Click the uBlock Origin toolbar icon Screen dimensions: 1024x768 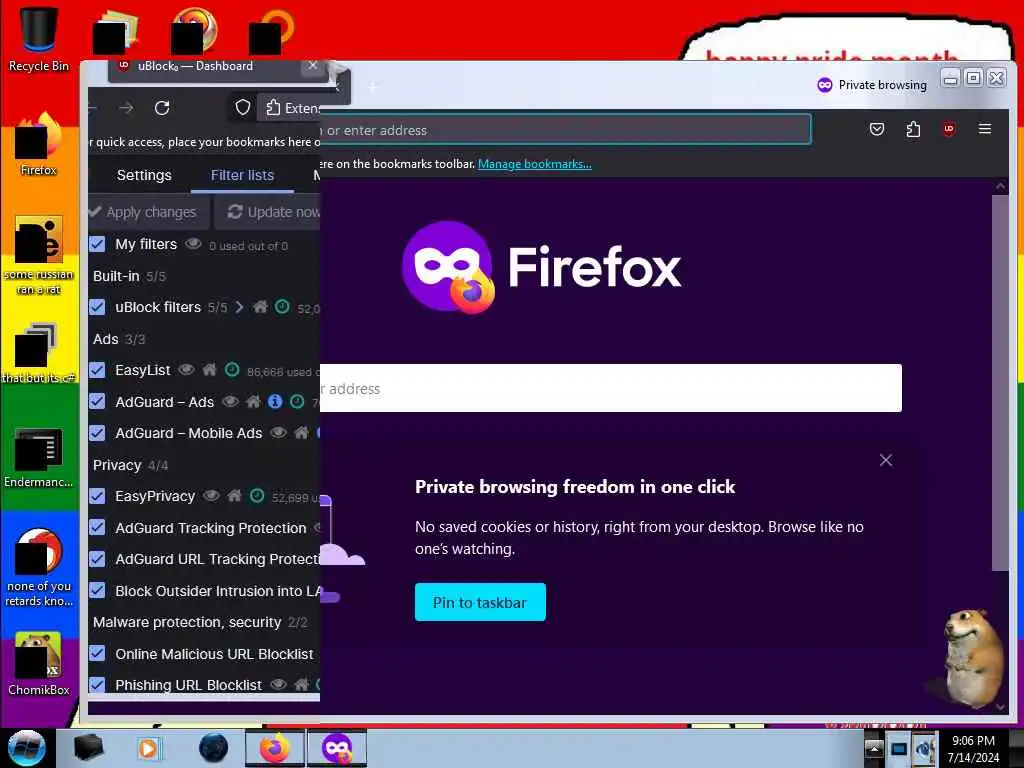coord(949,129)
